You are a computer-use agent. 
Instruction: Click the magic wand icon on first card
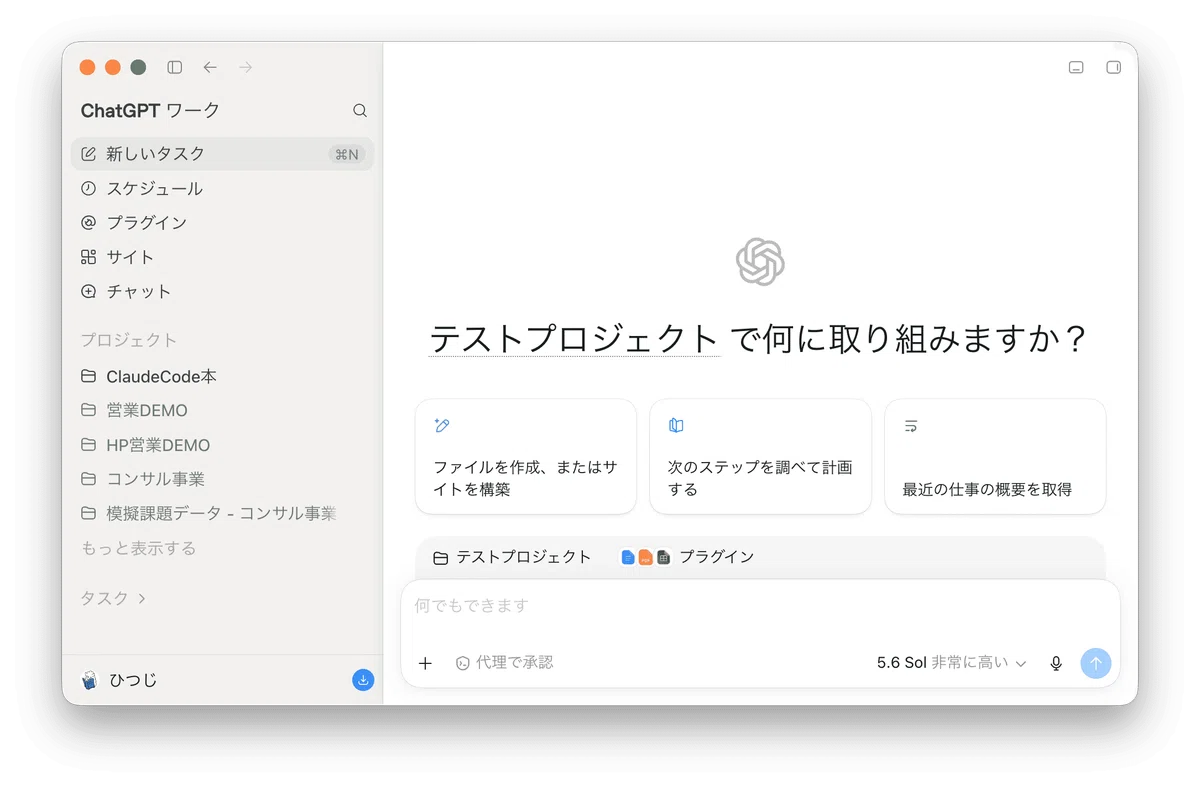pos(442,425)
